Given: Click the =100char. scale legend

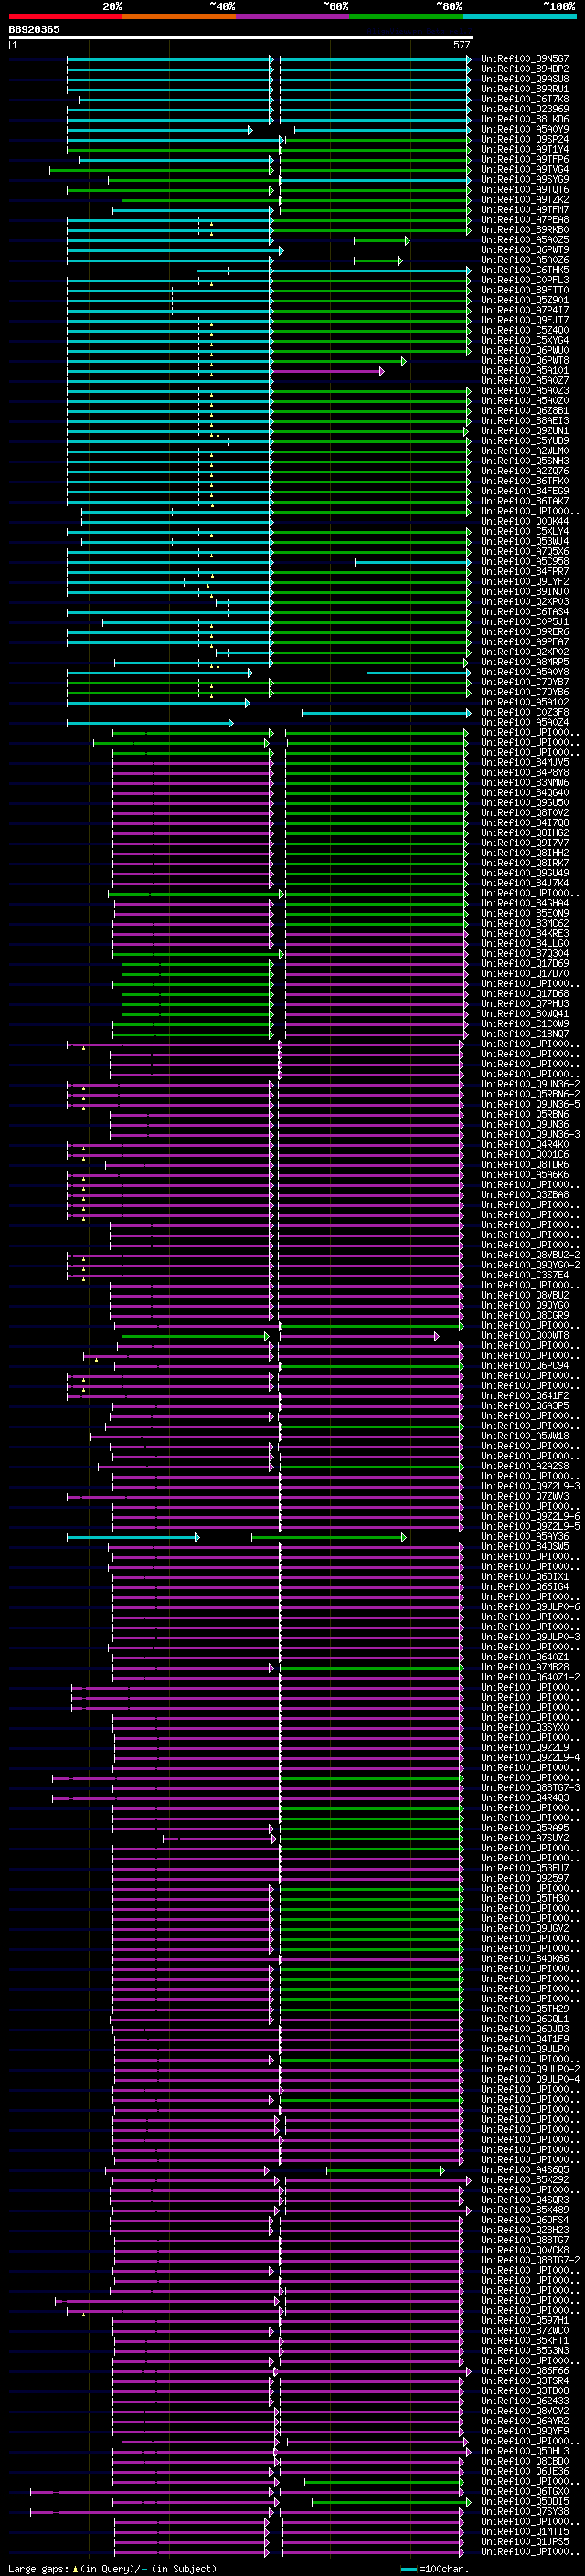Looking at the screenshot, I should click(x=435, y=2568).
